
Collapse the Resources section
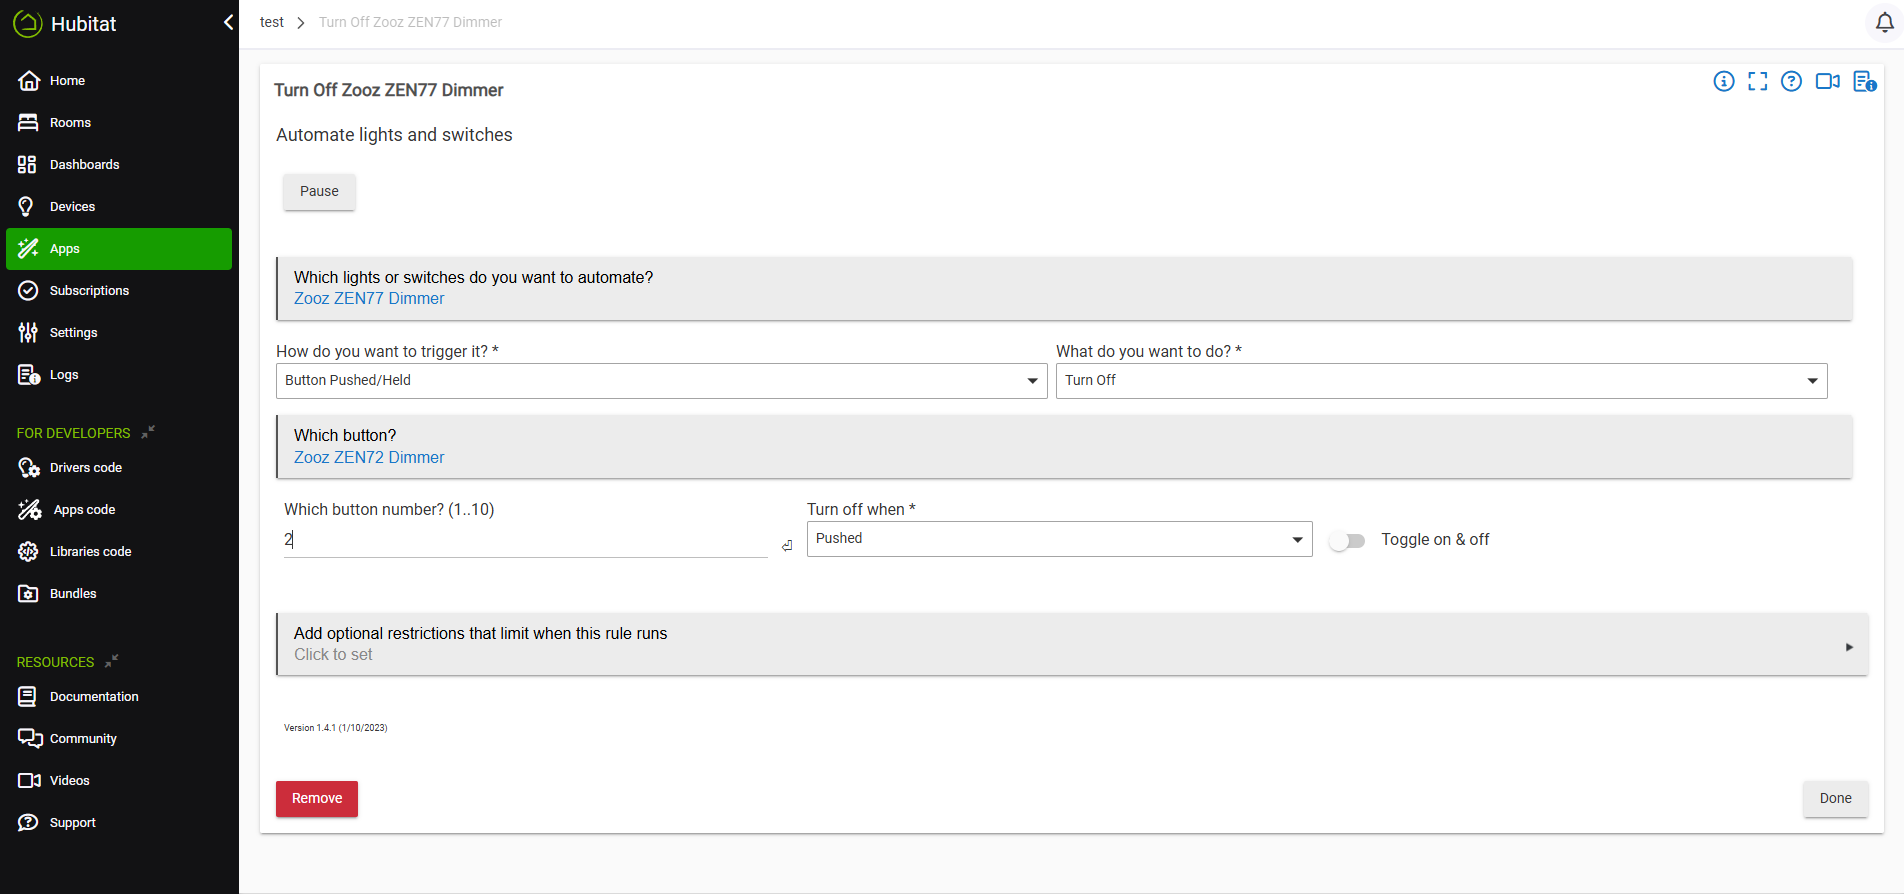click(x=112, y=661)
